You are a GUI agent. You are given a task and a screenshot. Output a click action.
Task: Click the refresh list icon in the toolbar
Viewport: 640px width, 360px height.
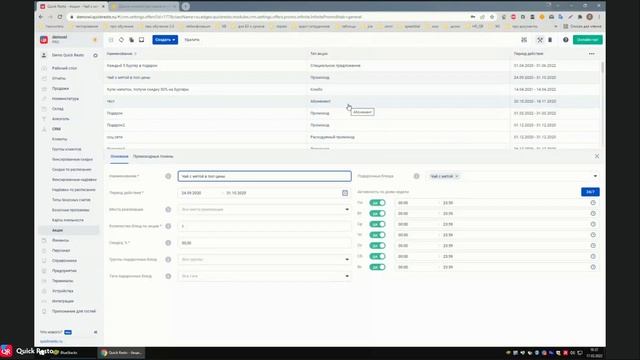(x=121, y=40)
